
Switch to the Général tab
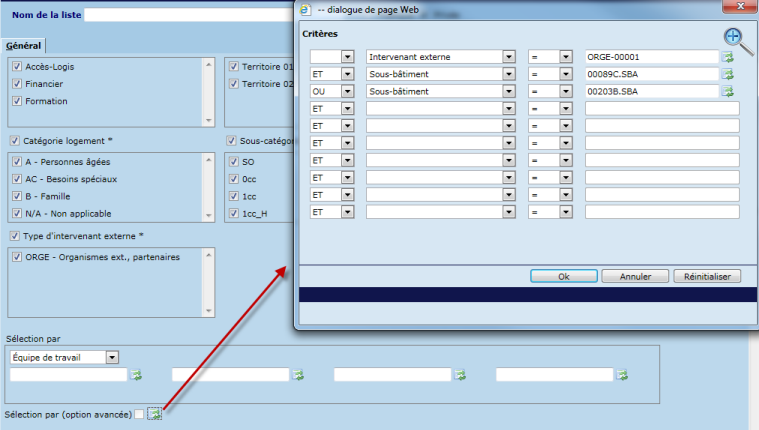(x=23, y=46)
